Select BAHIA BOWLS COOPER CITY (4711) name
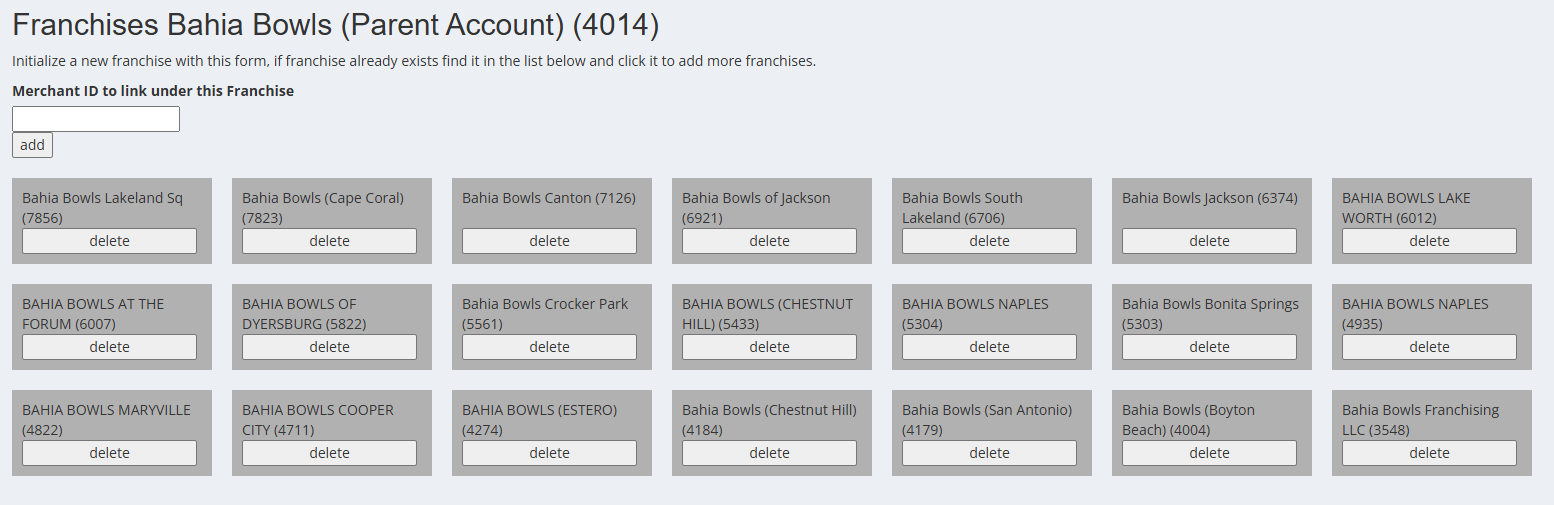 (318, 410)
